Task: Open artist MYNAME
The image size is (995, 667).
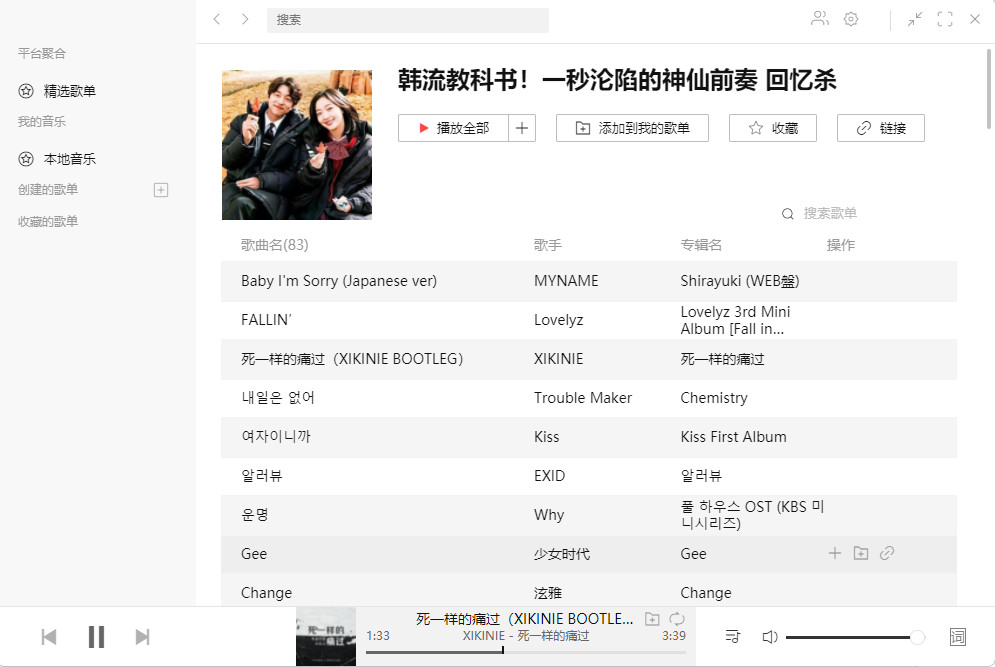Action: tap(566, 281)
